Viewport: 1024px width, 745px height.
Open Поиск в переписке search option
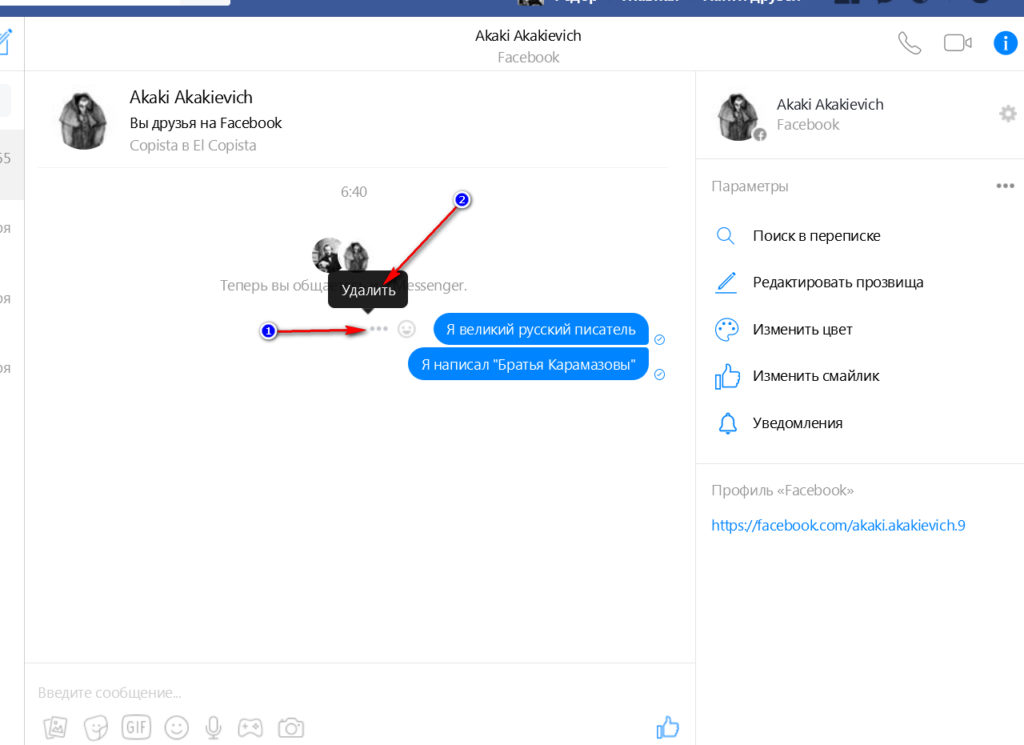816,236
